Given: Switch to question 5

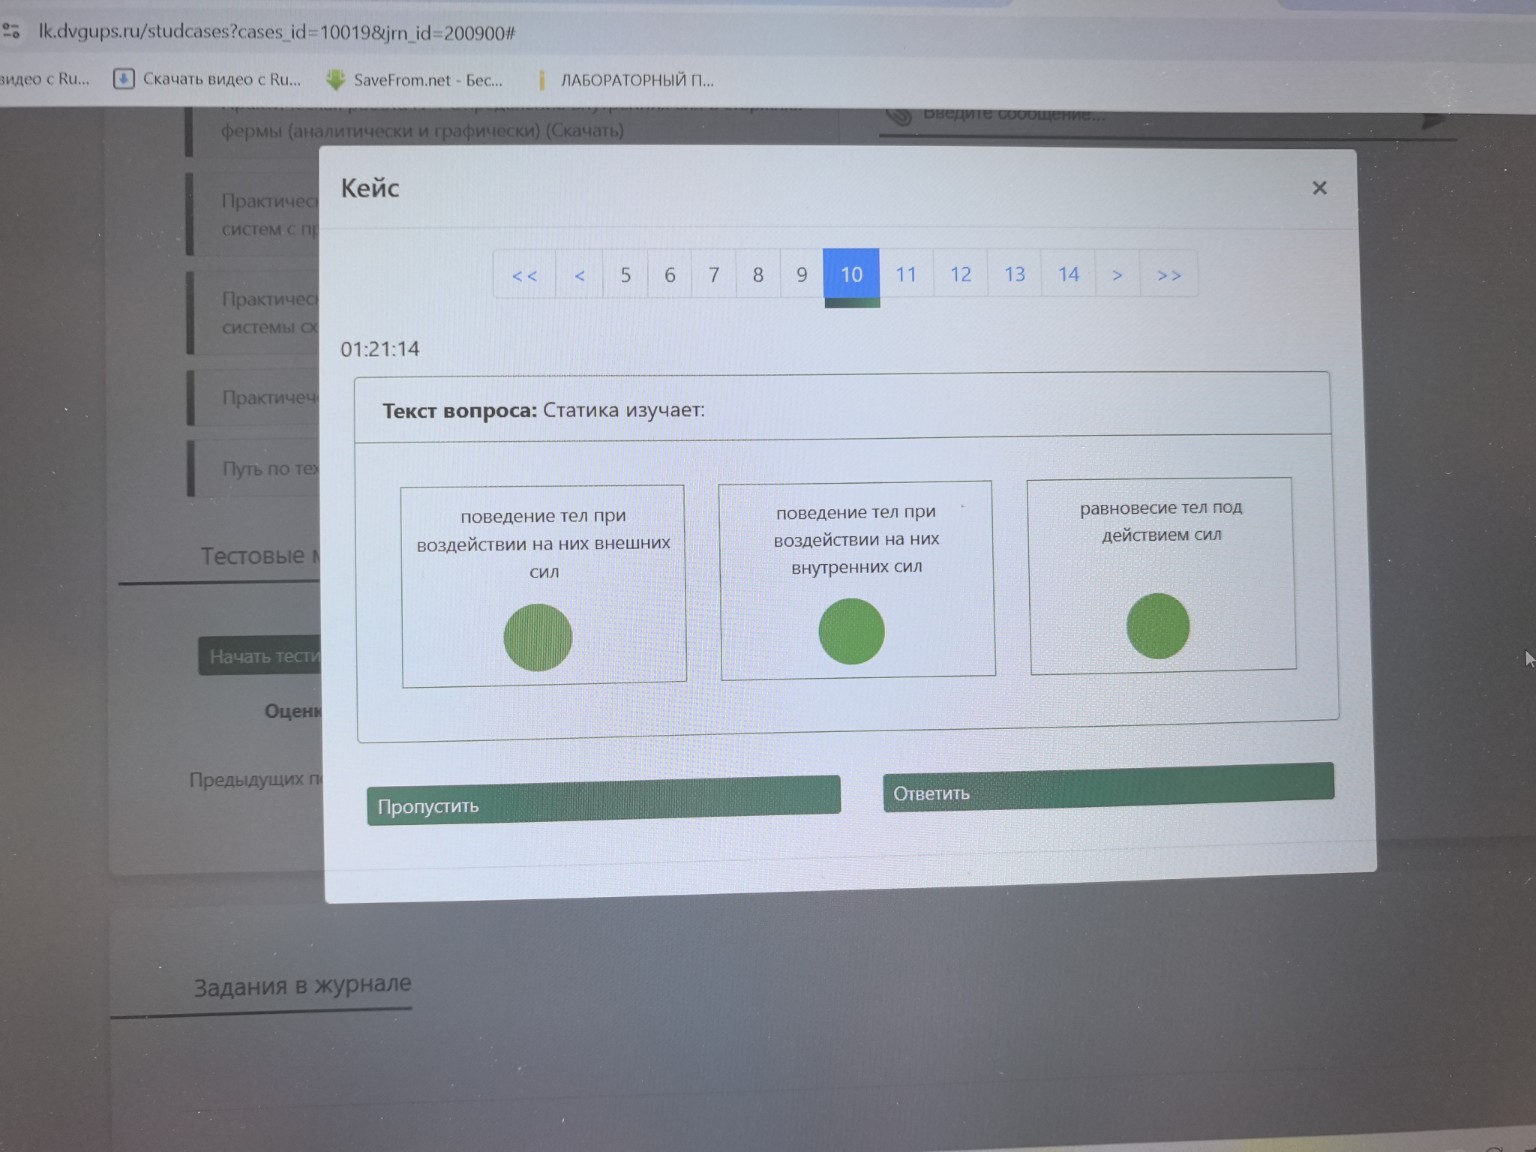Looking at the screenshot, I should (x=625, y=275).
